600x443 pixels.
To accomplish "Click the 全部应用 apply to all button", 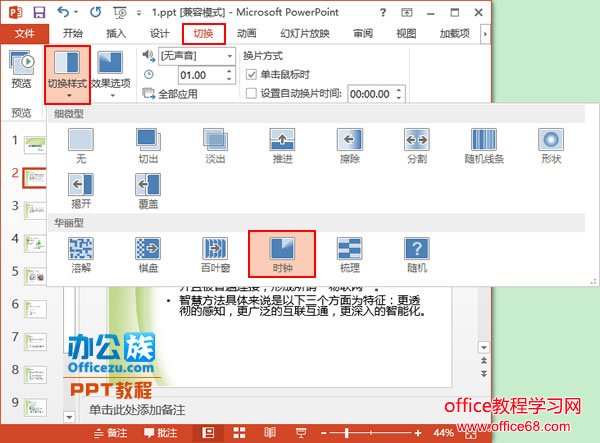I will point(170,94).
